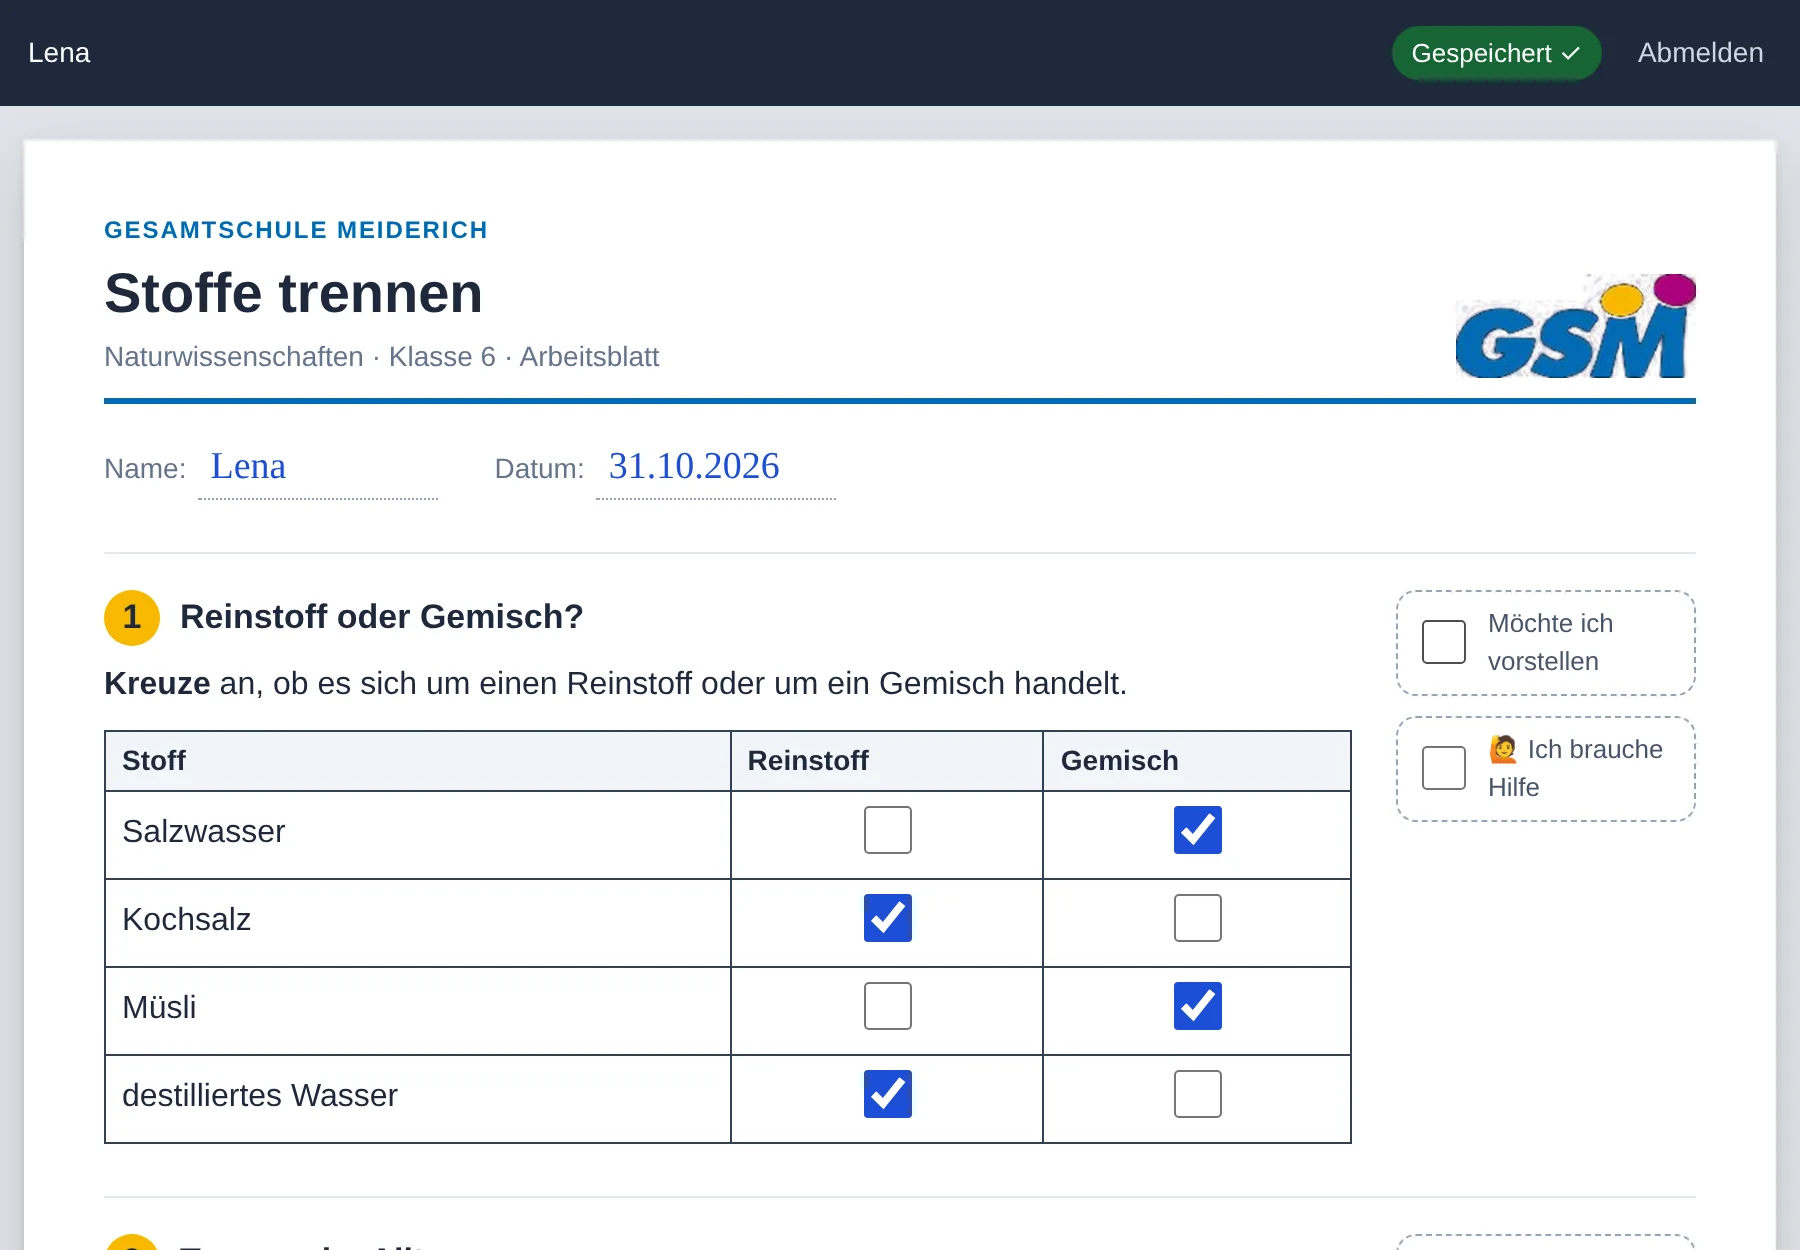The width and height of the screenshot is (1800, 1250).
Task: Uncheck Reinstoff for destilliertes Wasser
Action: pos(888,1094)
